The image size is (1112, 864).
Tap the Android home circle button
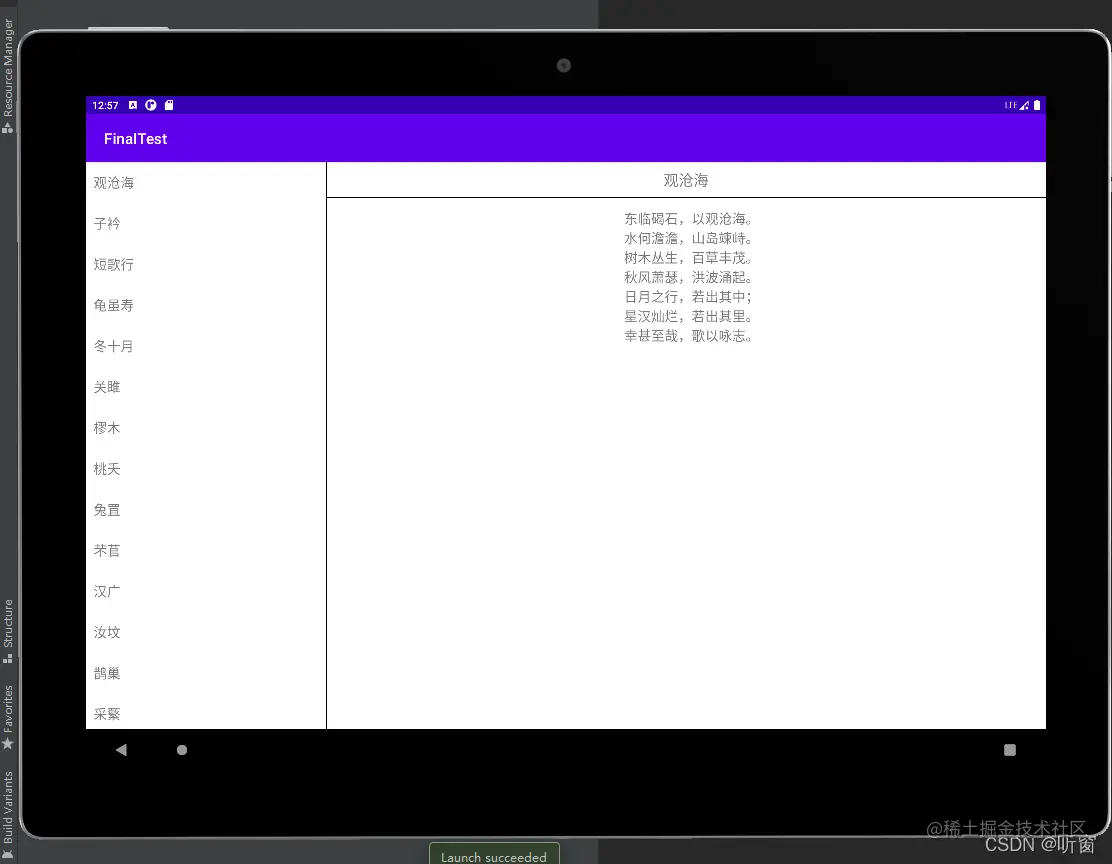click(182, 750)
